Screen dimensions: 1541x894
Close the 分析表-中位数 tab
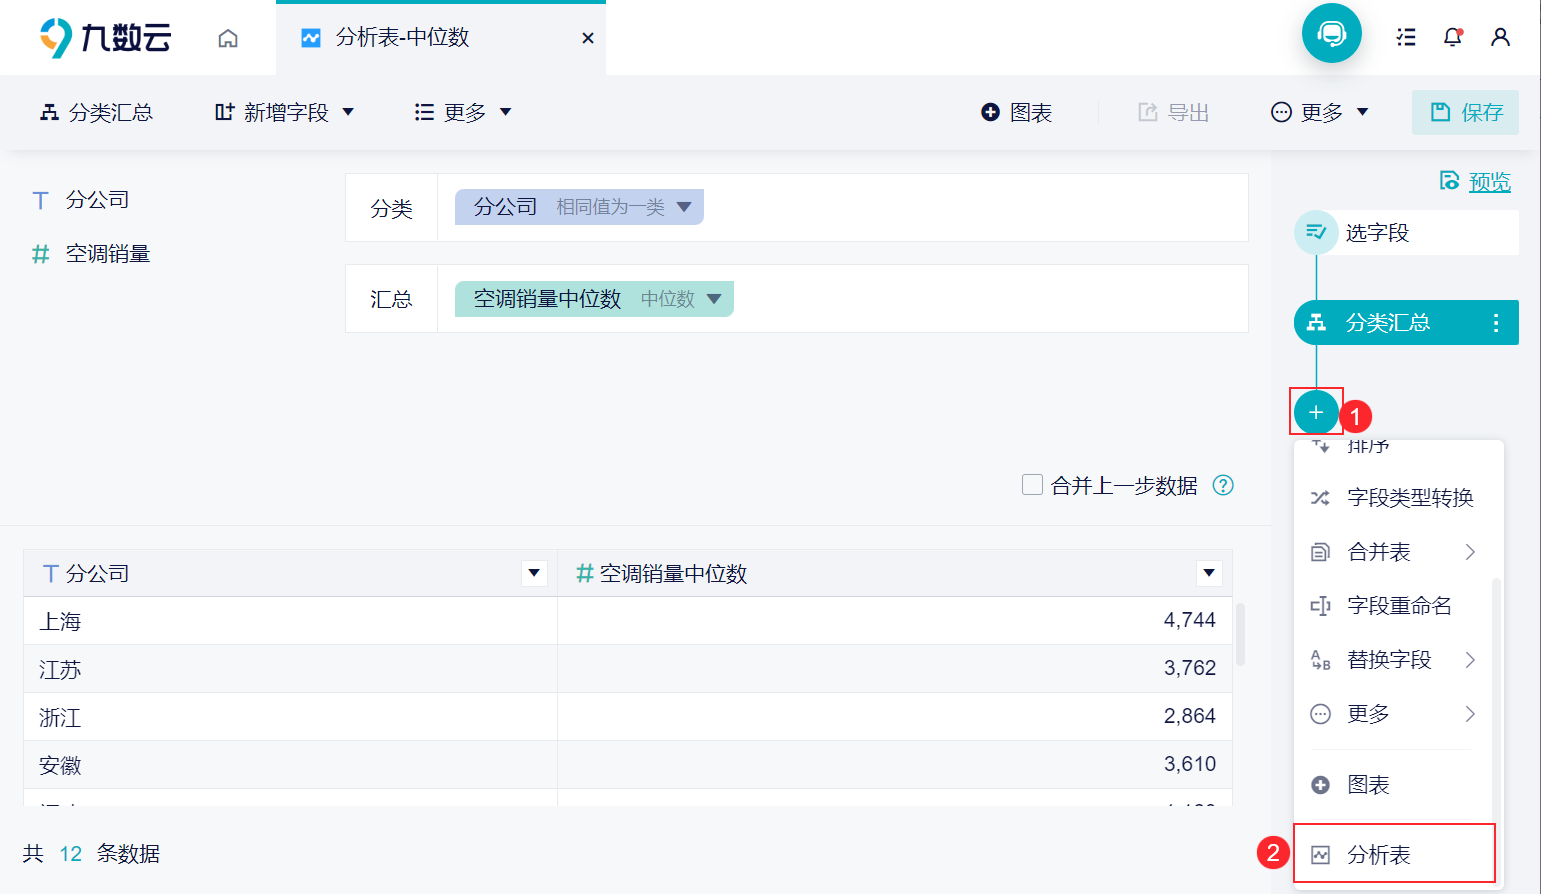[588, 38]
